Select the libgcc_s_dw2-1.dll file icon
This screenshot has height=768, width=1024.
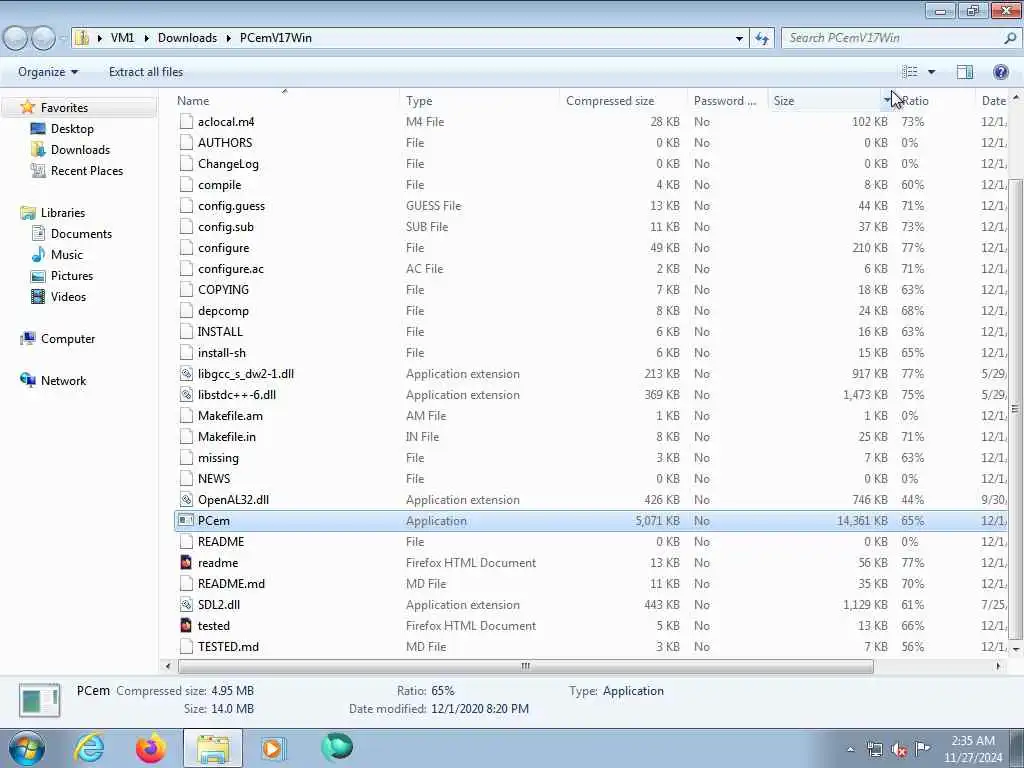coord(186,374)
